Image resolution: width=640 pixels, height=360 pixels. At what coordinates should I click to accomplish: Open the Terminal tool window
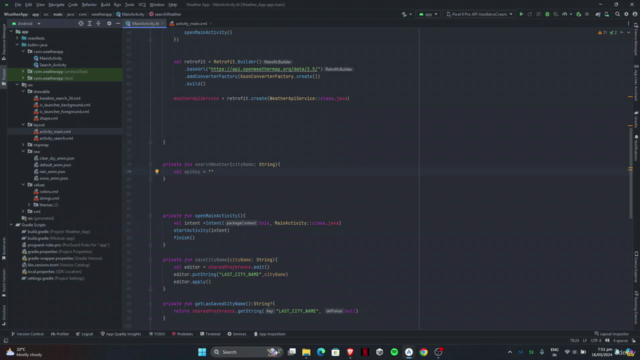tap(210, 334)
